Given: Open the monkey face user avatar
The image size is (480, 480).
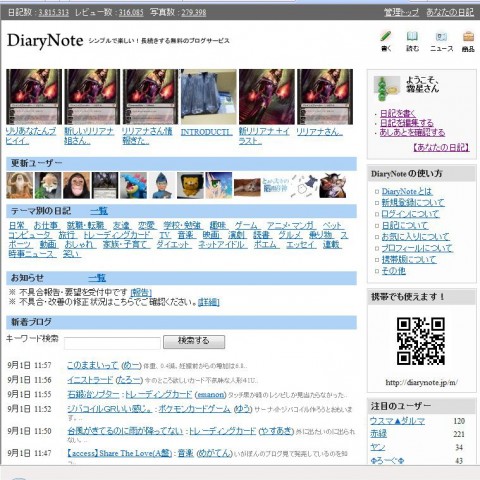Looking at the screenshot, I should tap(76, 185).
